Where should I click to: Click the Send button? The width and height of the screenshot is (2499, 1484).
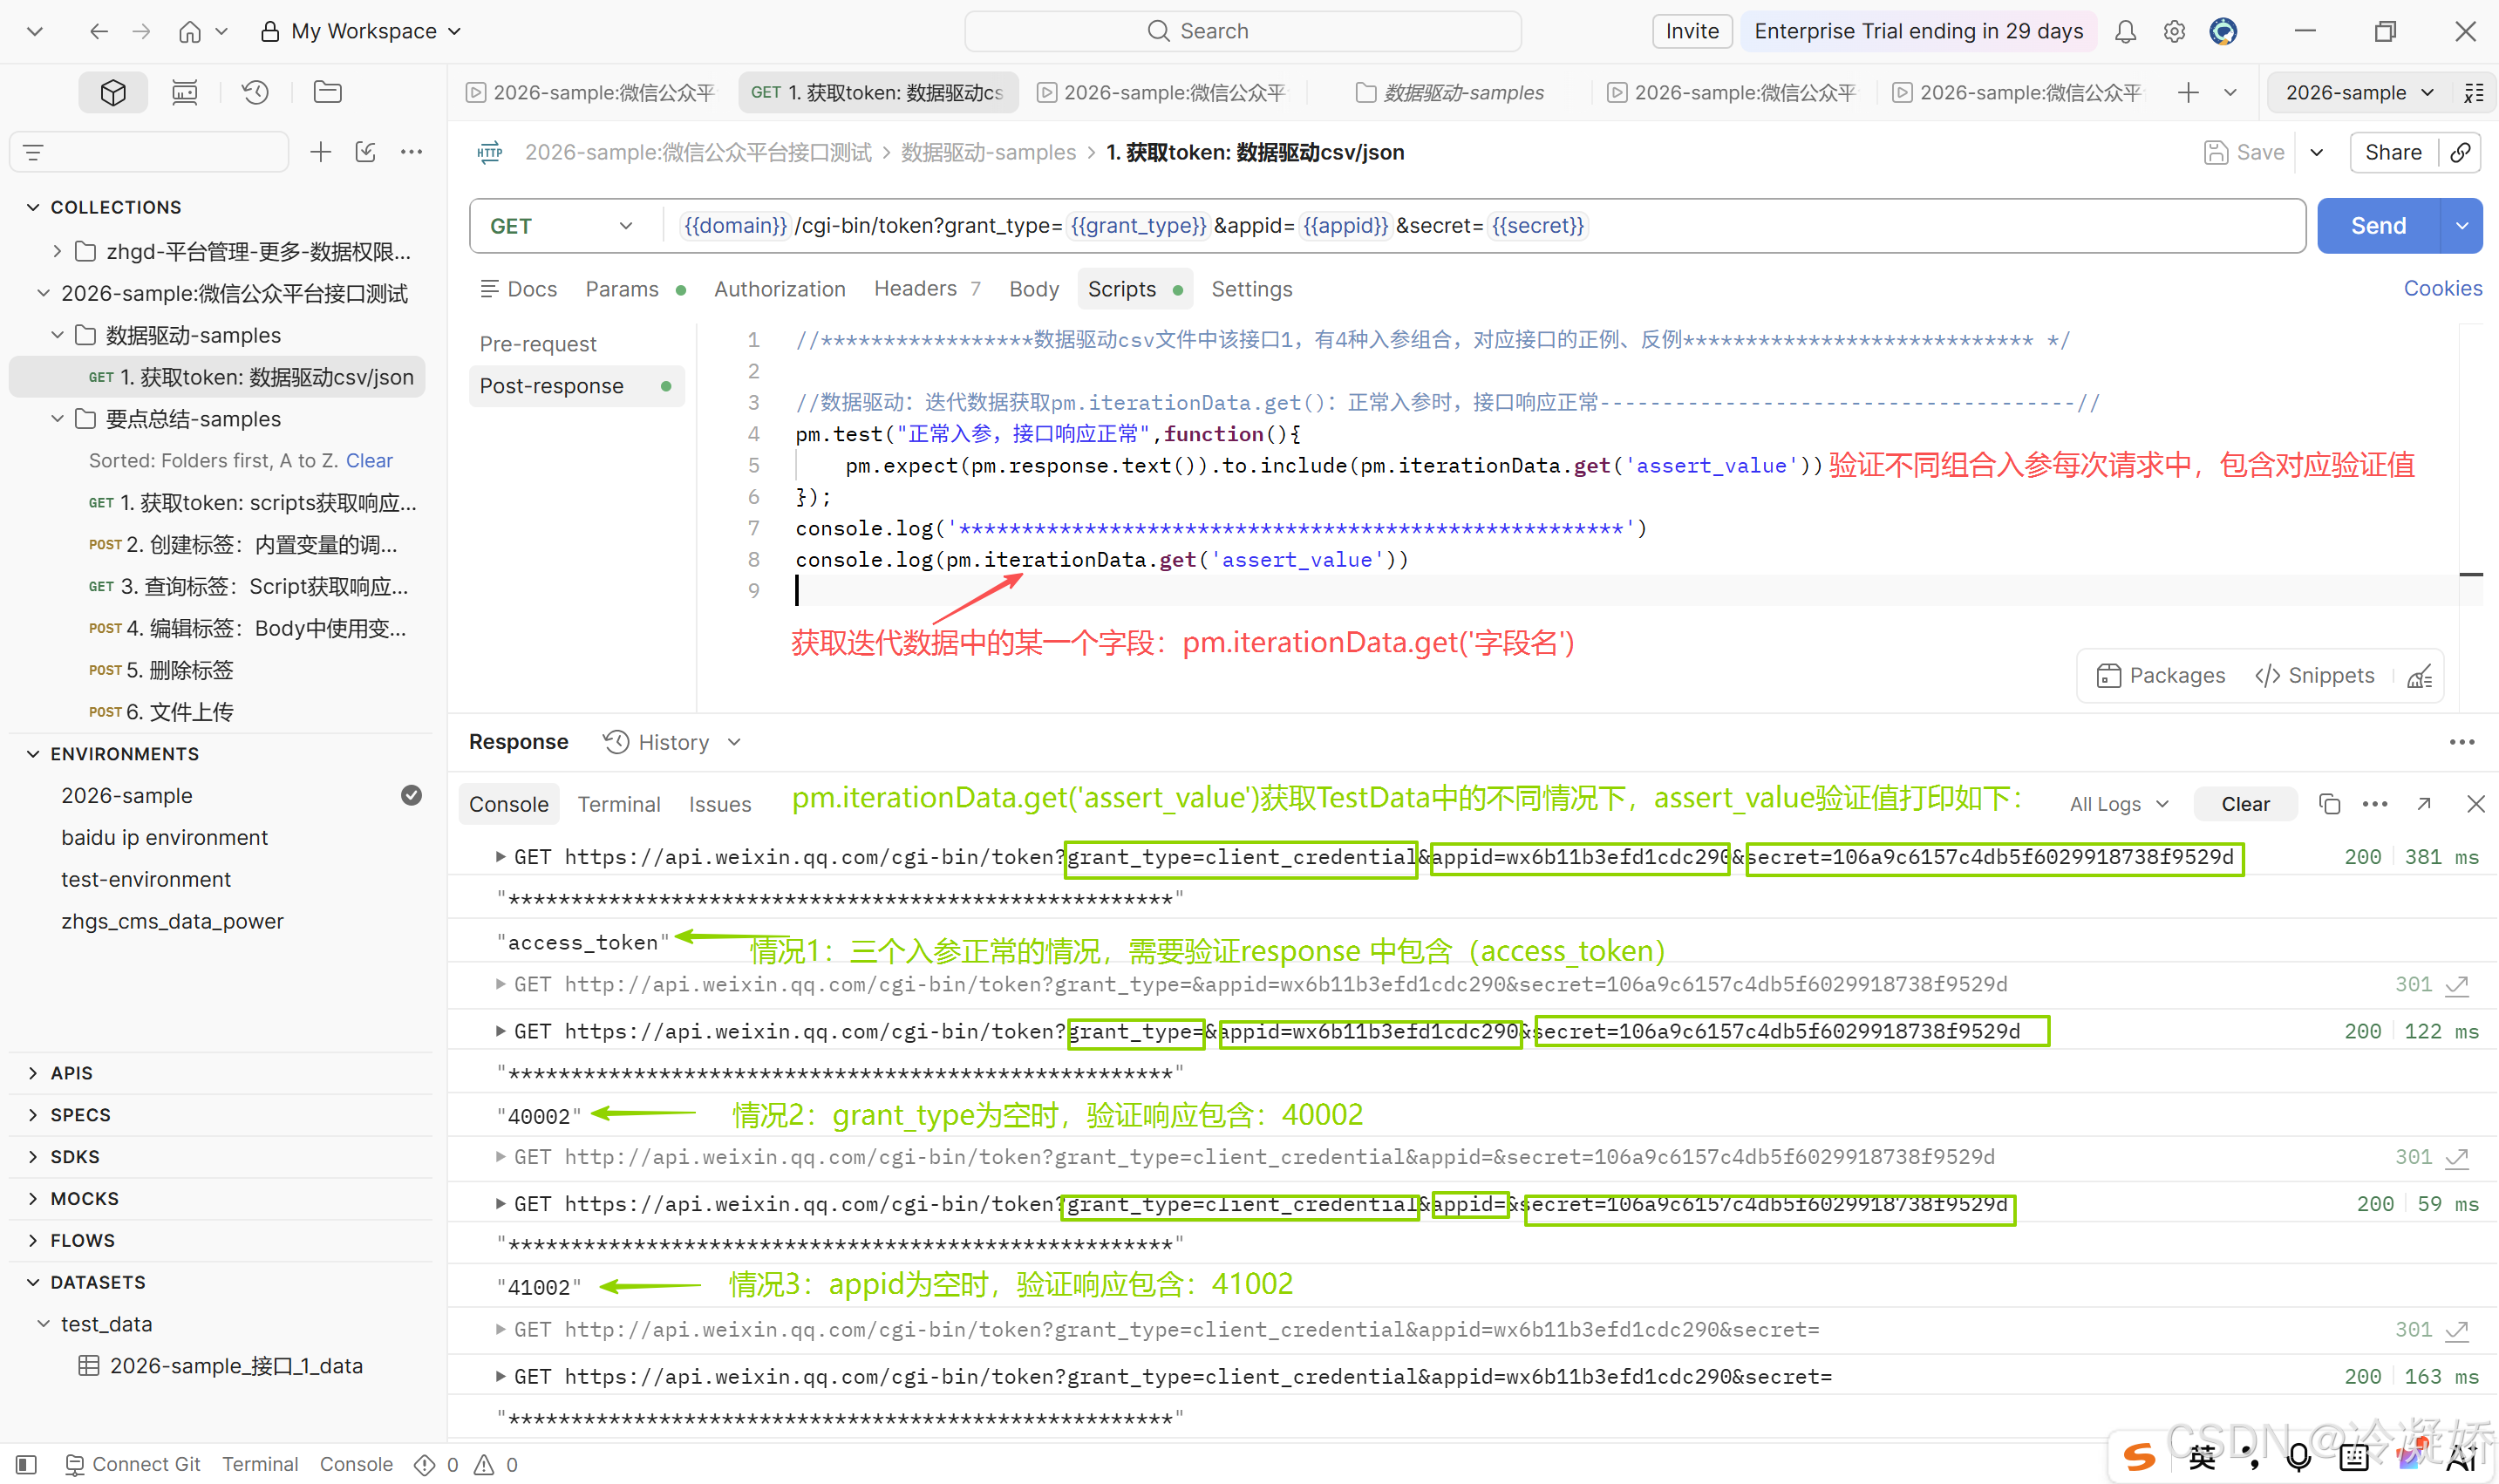pyautogui.click(x=2378, y=226)
